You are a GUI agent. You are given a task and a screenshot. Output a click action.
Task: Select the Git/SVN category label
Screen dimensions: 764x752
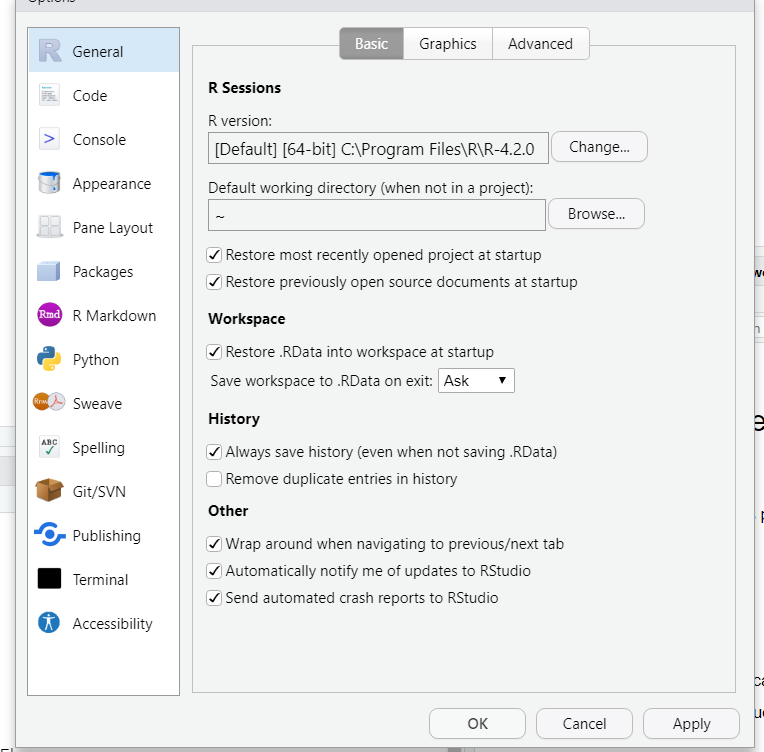point(99,492)
